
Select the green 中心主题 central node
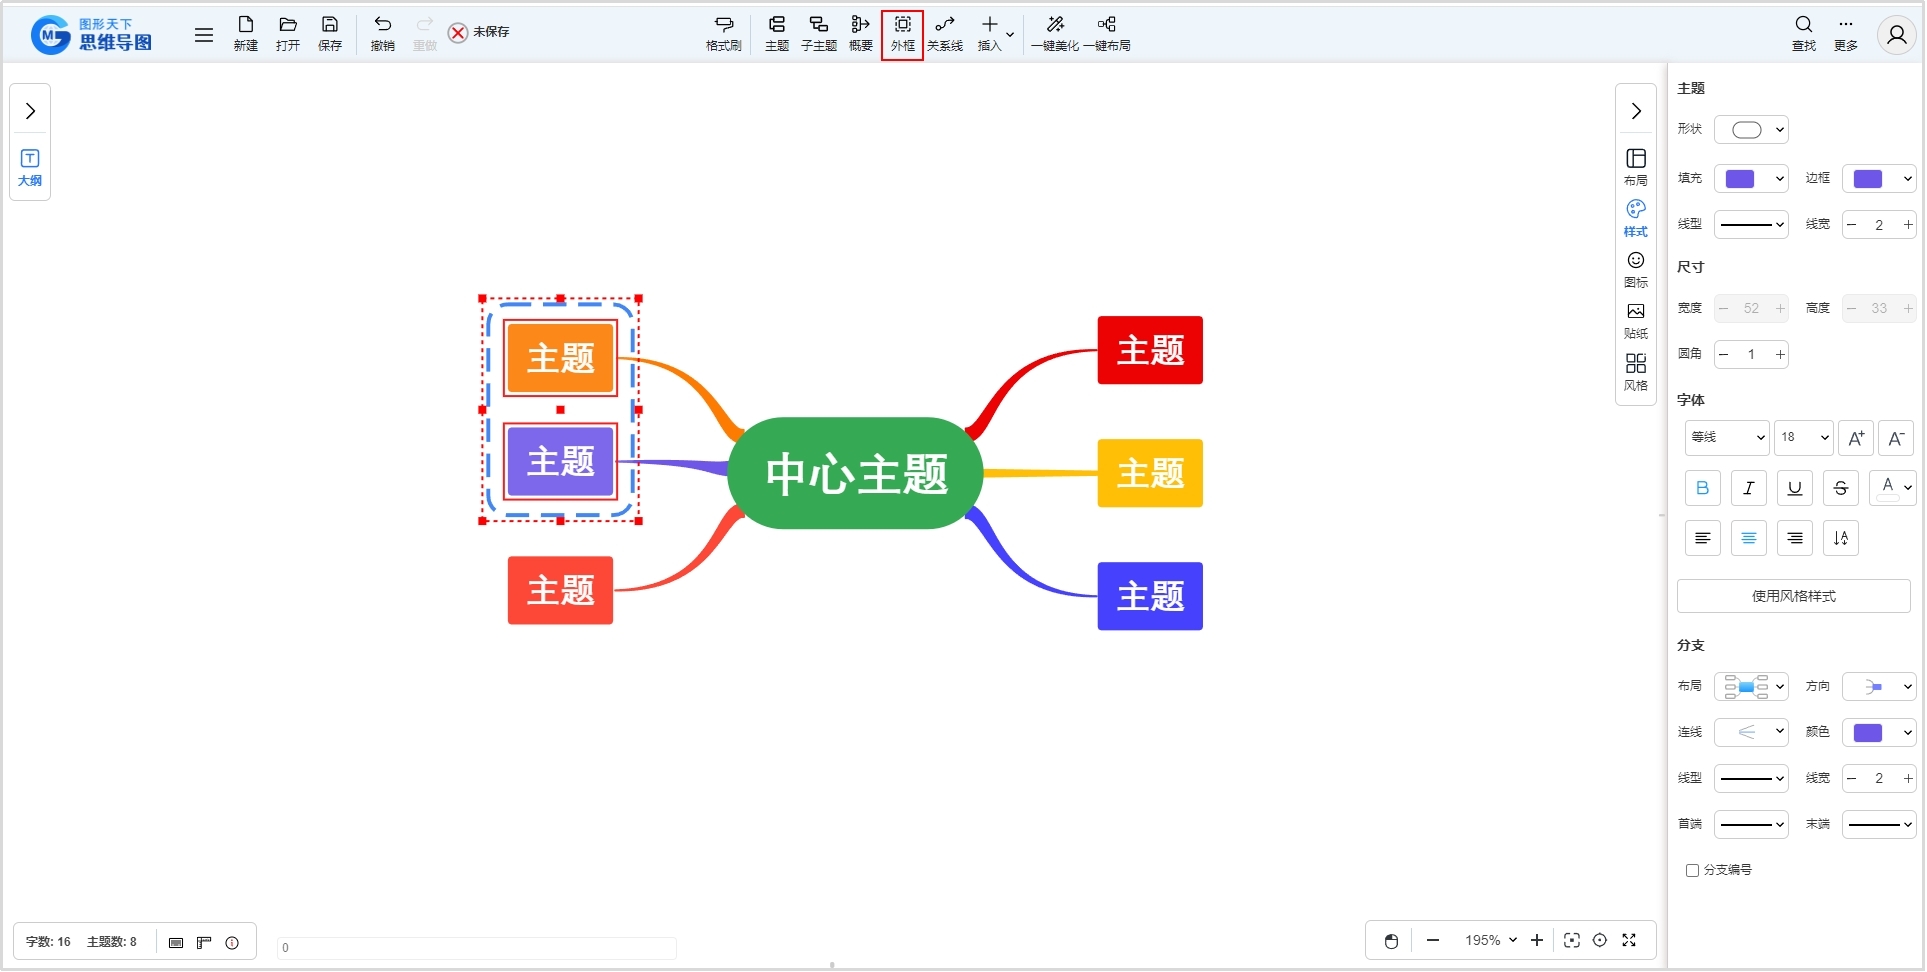click(855, 473)
